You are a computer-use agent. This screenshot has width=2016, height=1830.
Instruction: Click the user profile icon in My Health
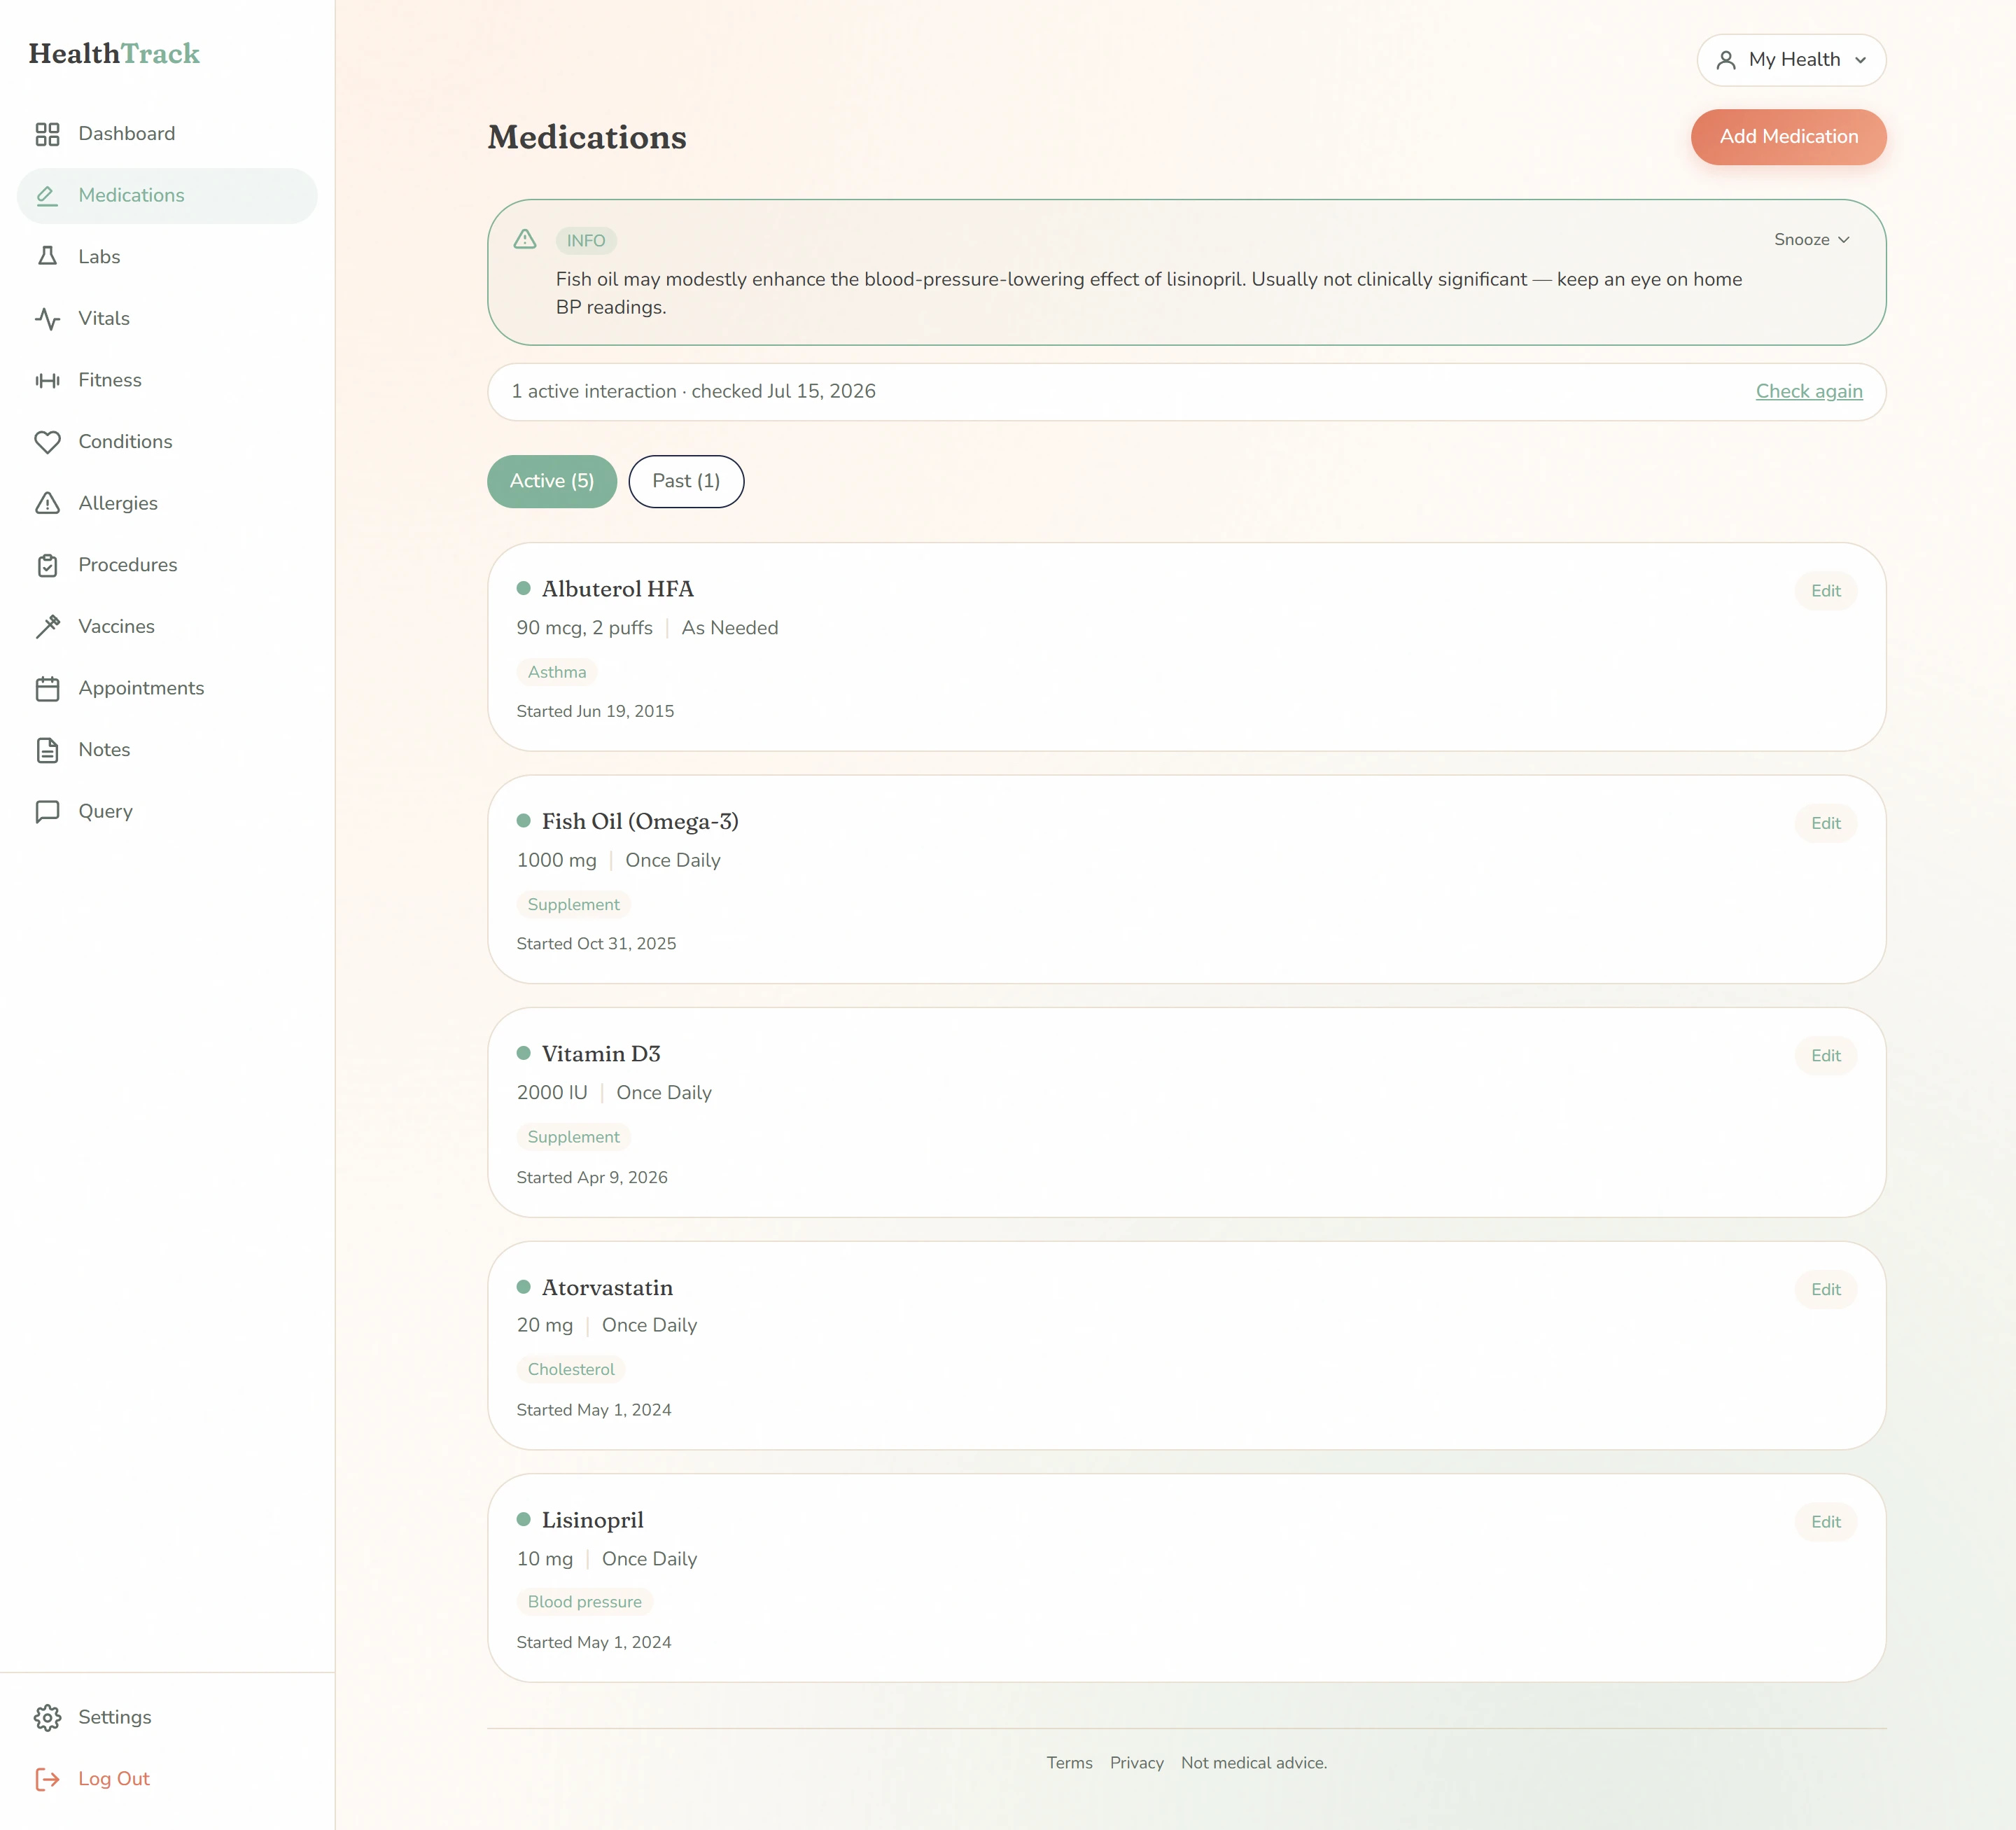1726,60
